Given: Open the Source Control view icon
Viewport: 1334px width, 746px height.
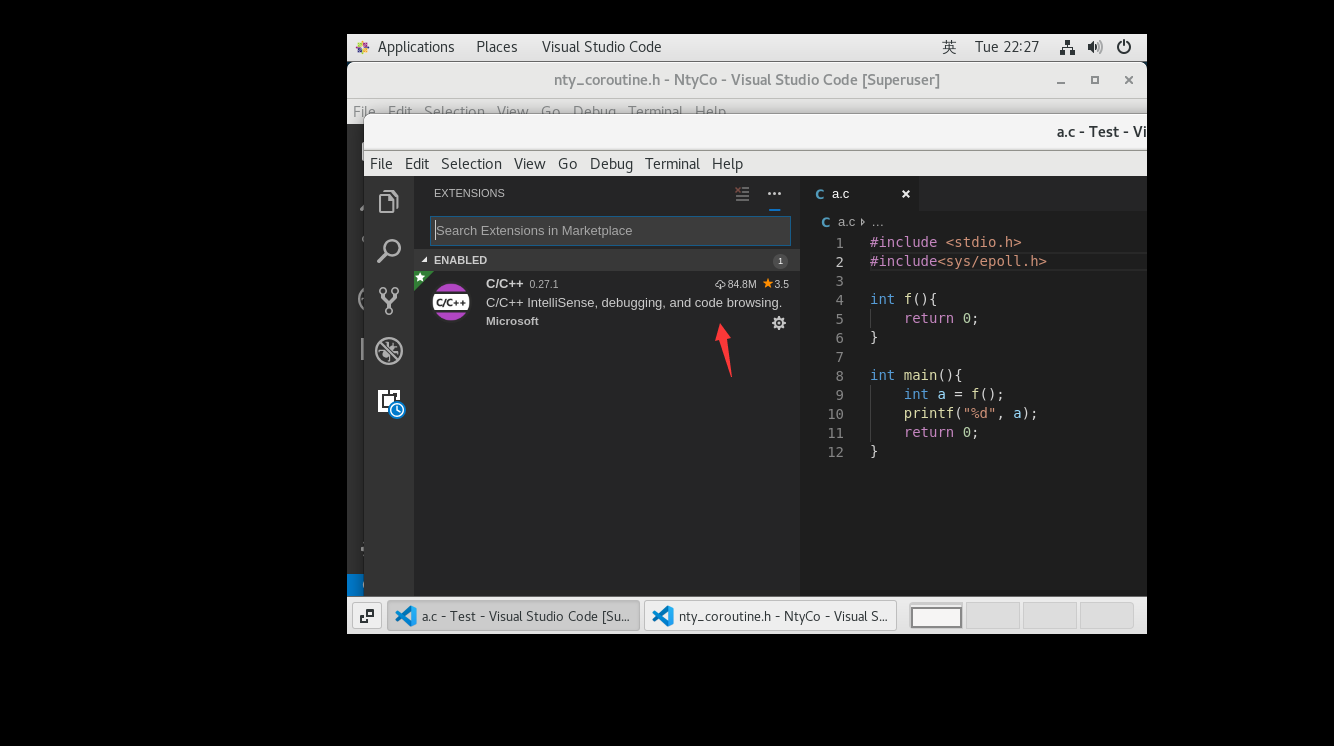Looking at the screenshot, I should pos(389,300).
